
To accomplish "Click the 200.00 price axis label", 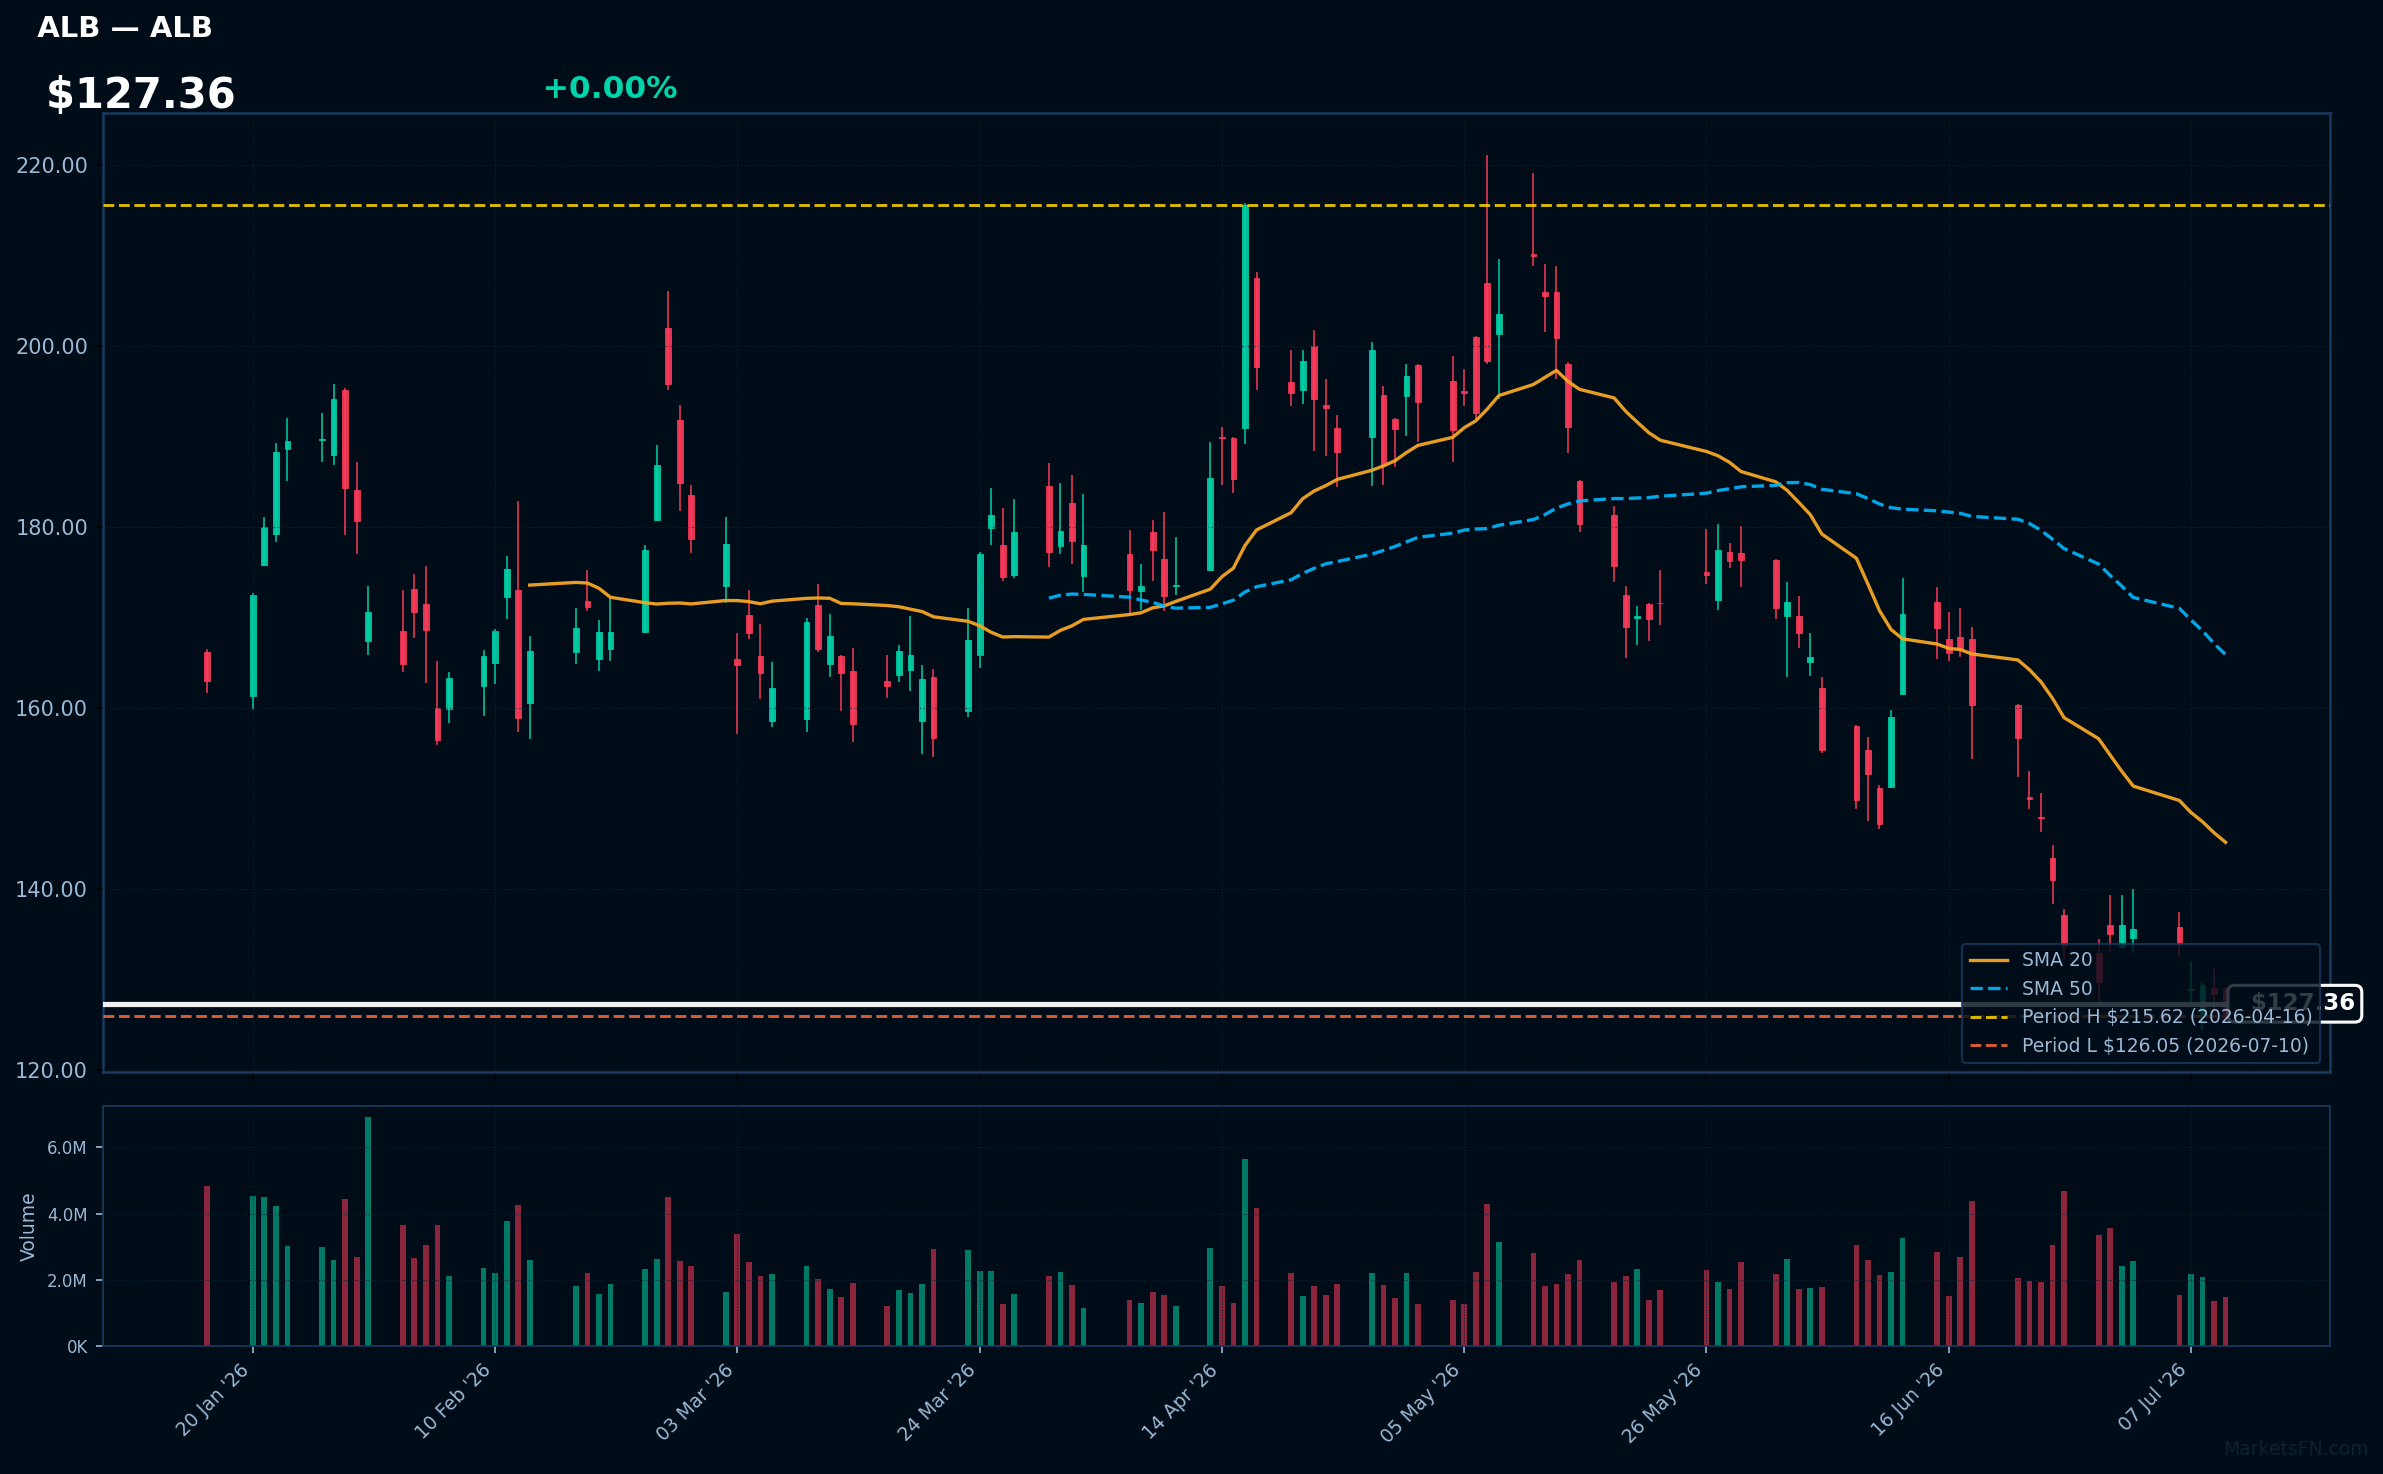I will pos(52,347).
